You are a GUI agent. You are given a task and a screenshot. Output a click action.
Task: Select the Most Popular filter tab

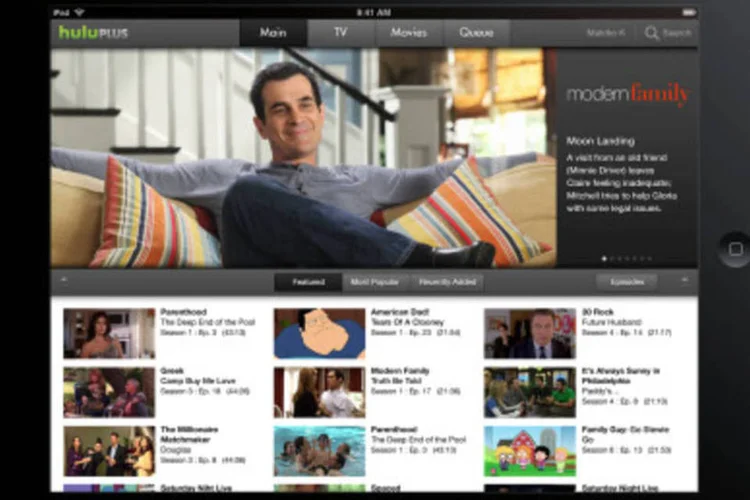[375, 282]
